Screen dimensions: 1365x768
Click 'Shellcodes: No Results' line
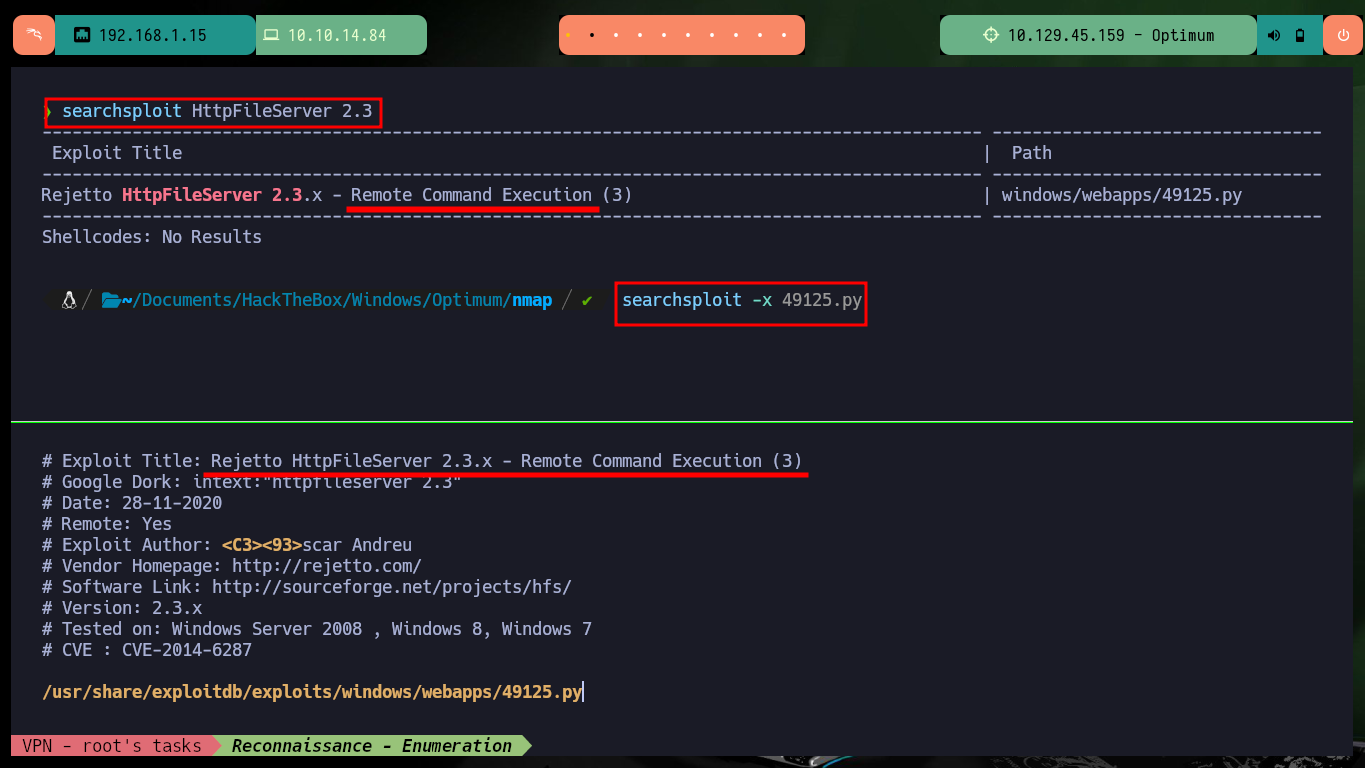152,237
